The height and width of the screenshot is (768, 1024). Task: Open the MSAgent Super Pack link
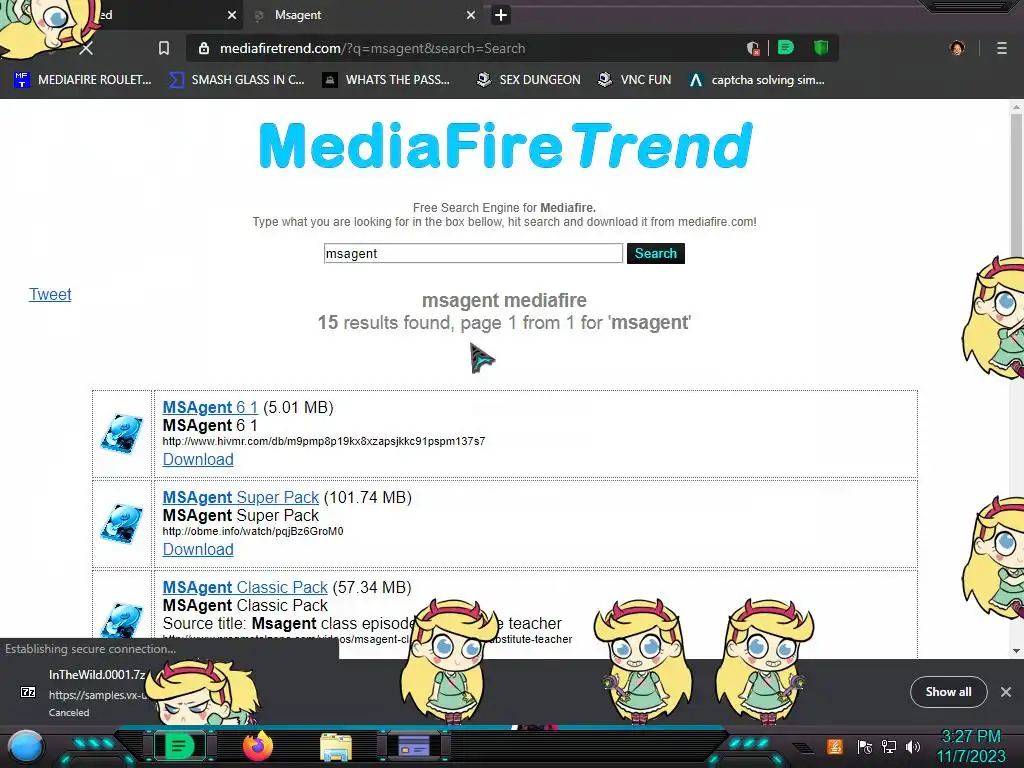click(x=241, y=498)
